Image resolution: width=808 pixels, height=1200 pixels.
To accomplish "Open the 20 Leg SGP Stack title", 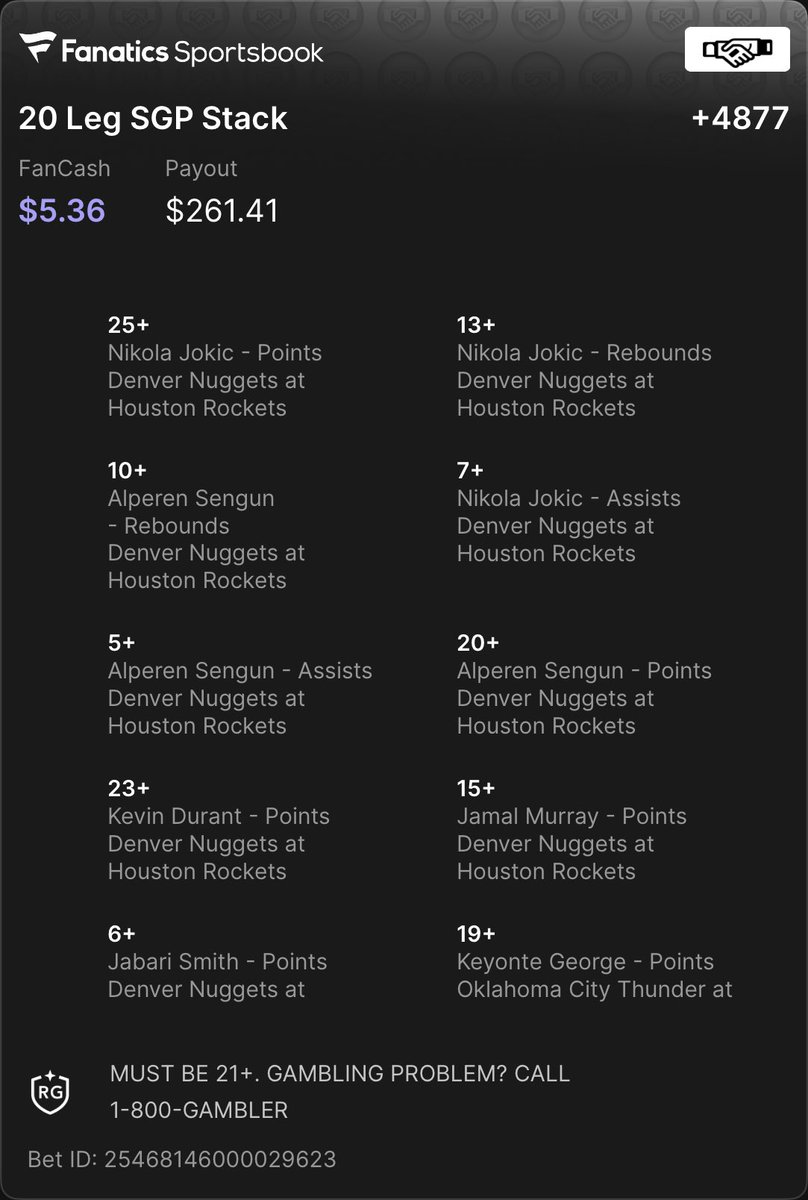I will coord(153,118).
